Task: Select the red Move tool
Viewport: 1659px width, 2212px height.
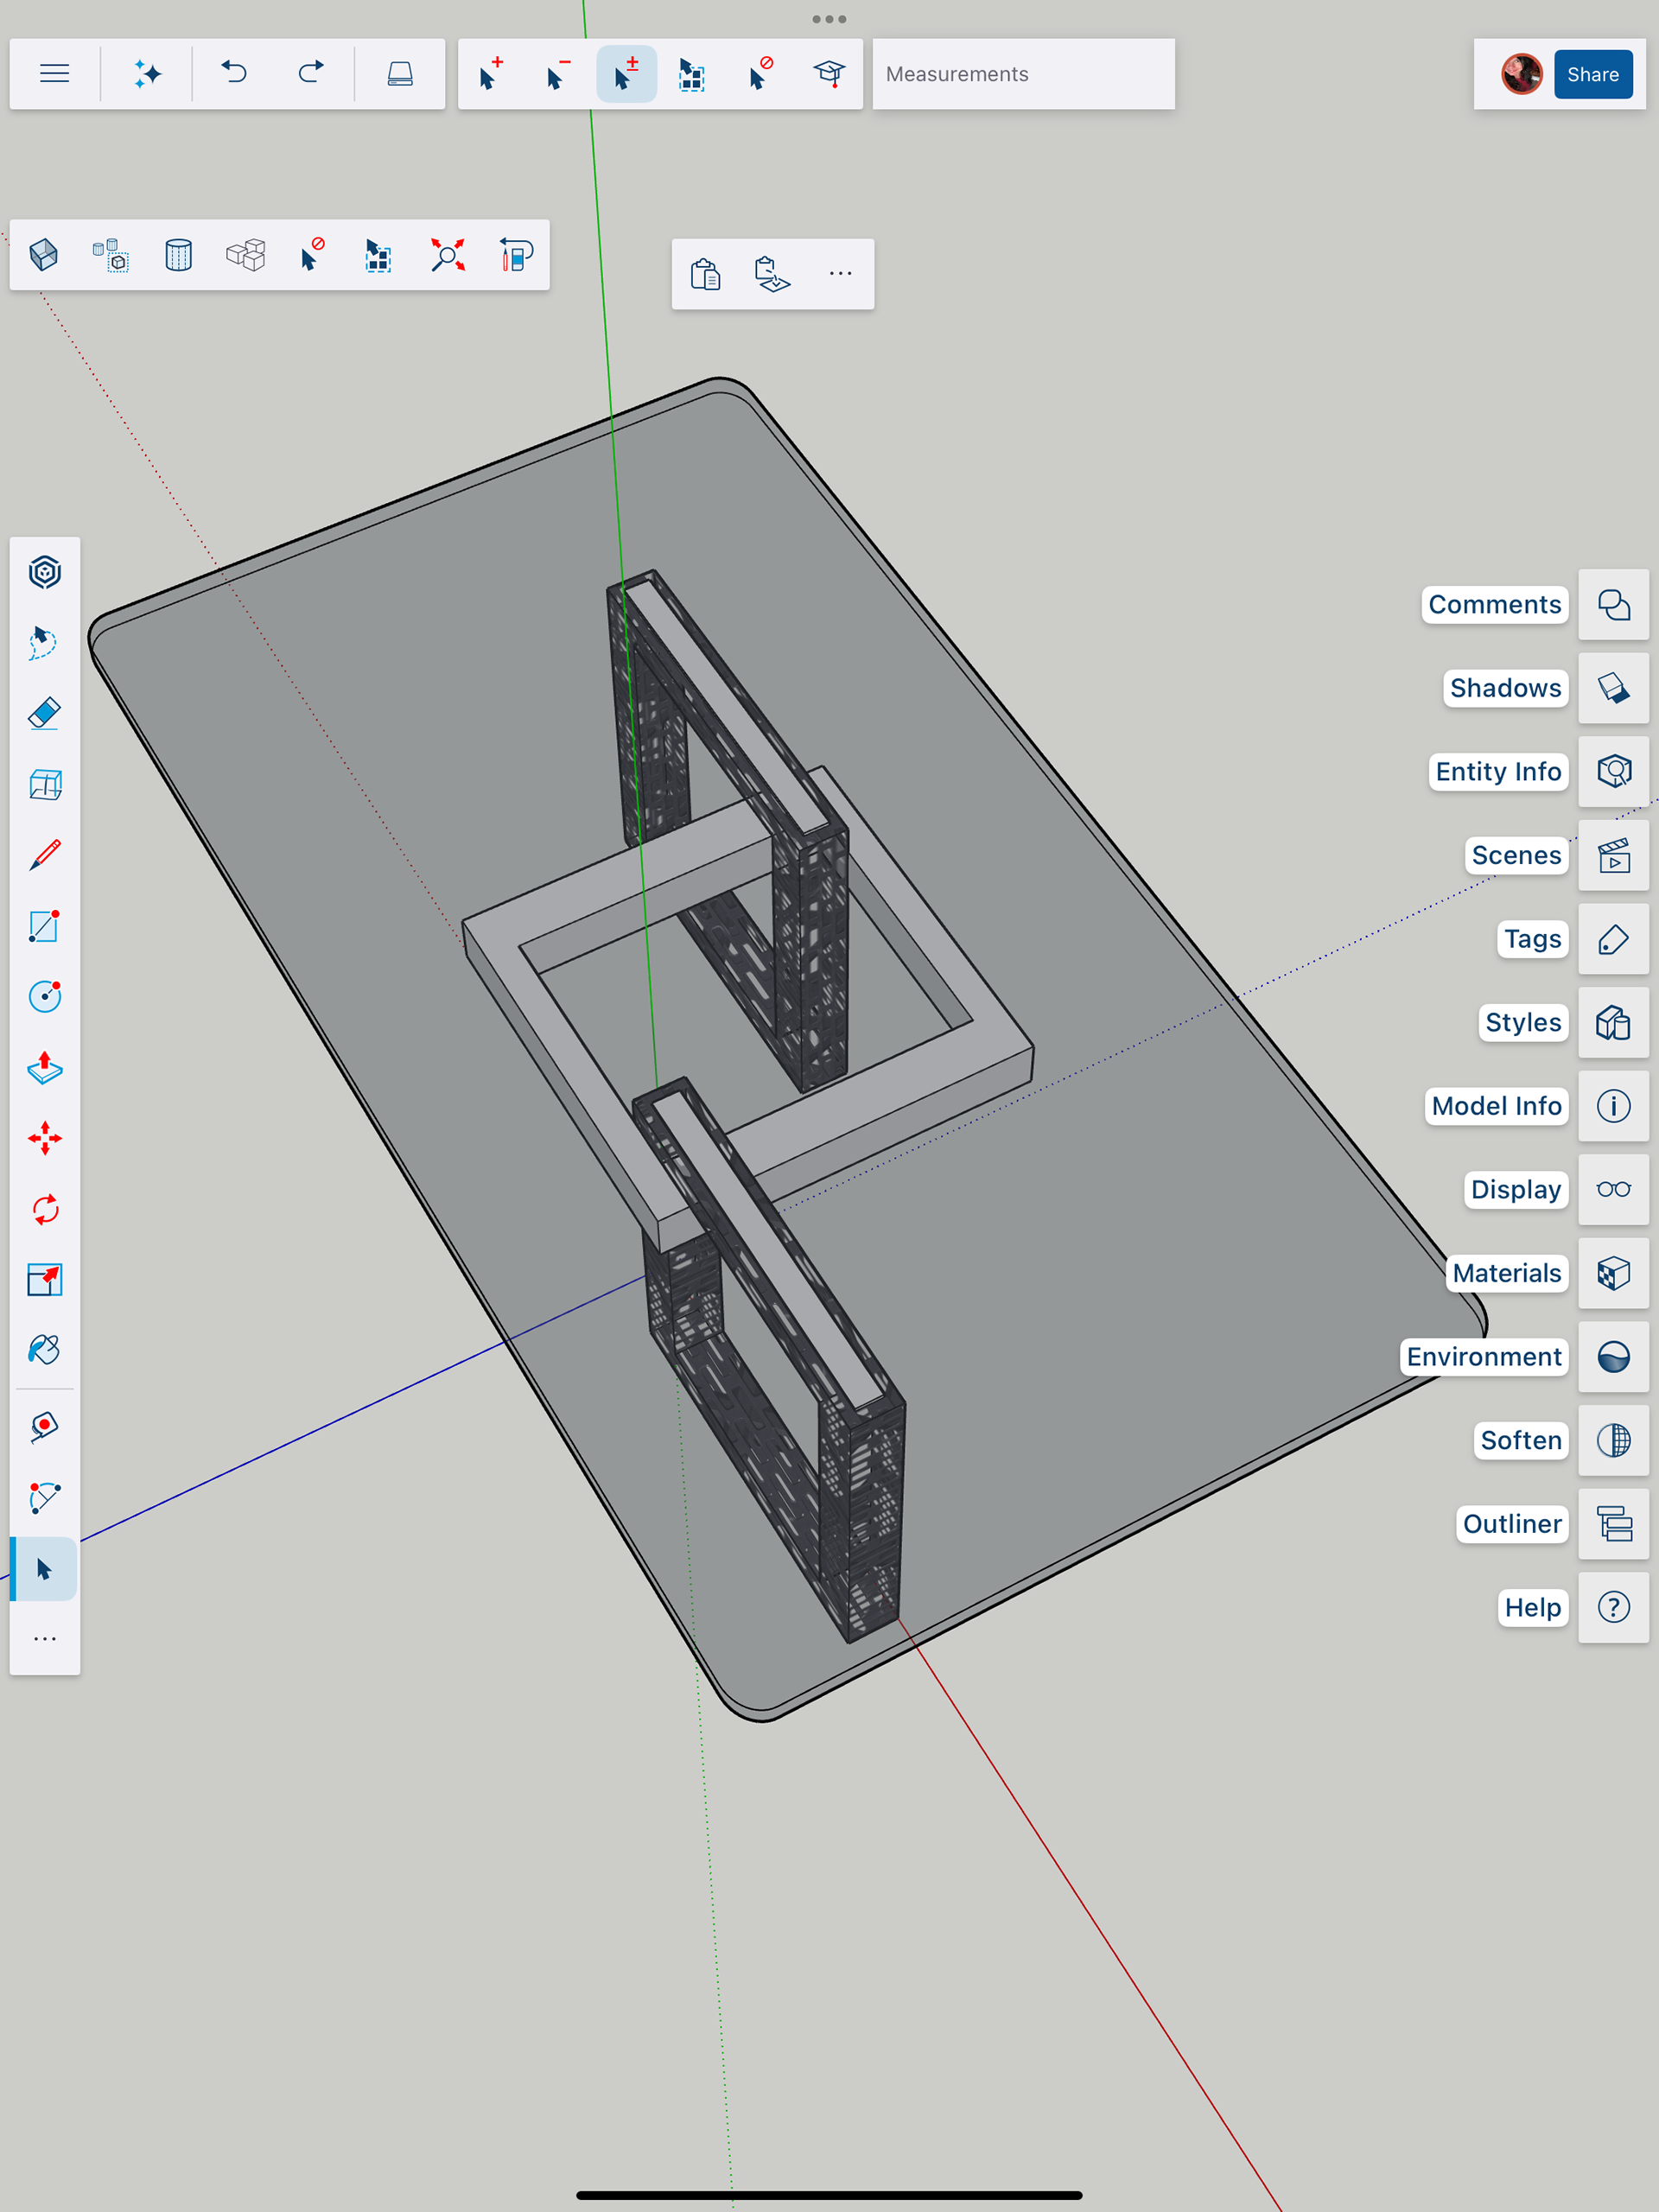Action: pos(45,1138)
